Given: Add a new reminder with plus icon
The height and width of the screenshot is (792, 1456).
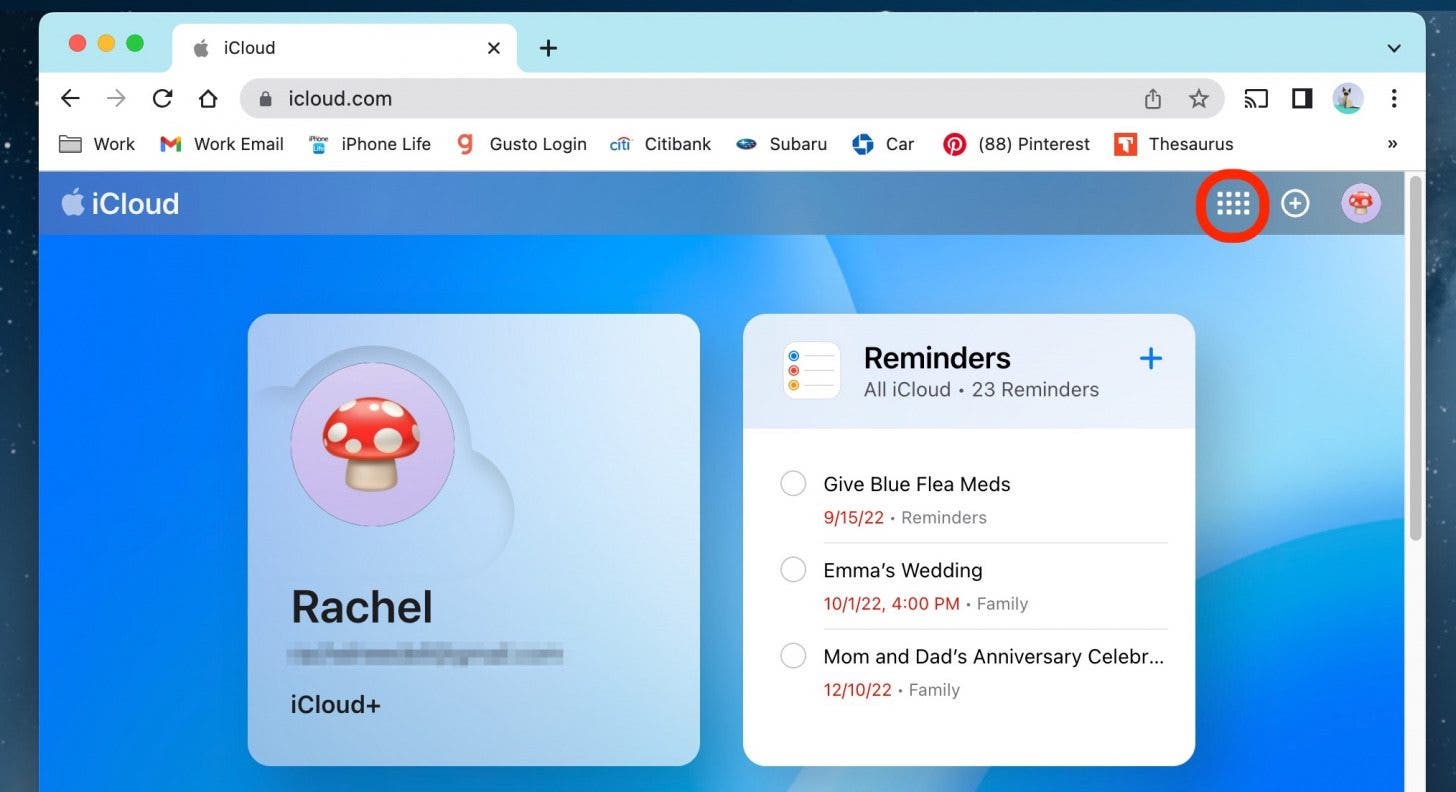Looking at the screenshot, I should click(x=1151, y=359).
